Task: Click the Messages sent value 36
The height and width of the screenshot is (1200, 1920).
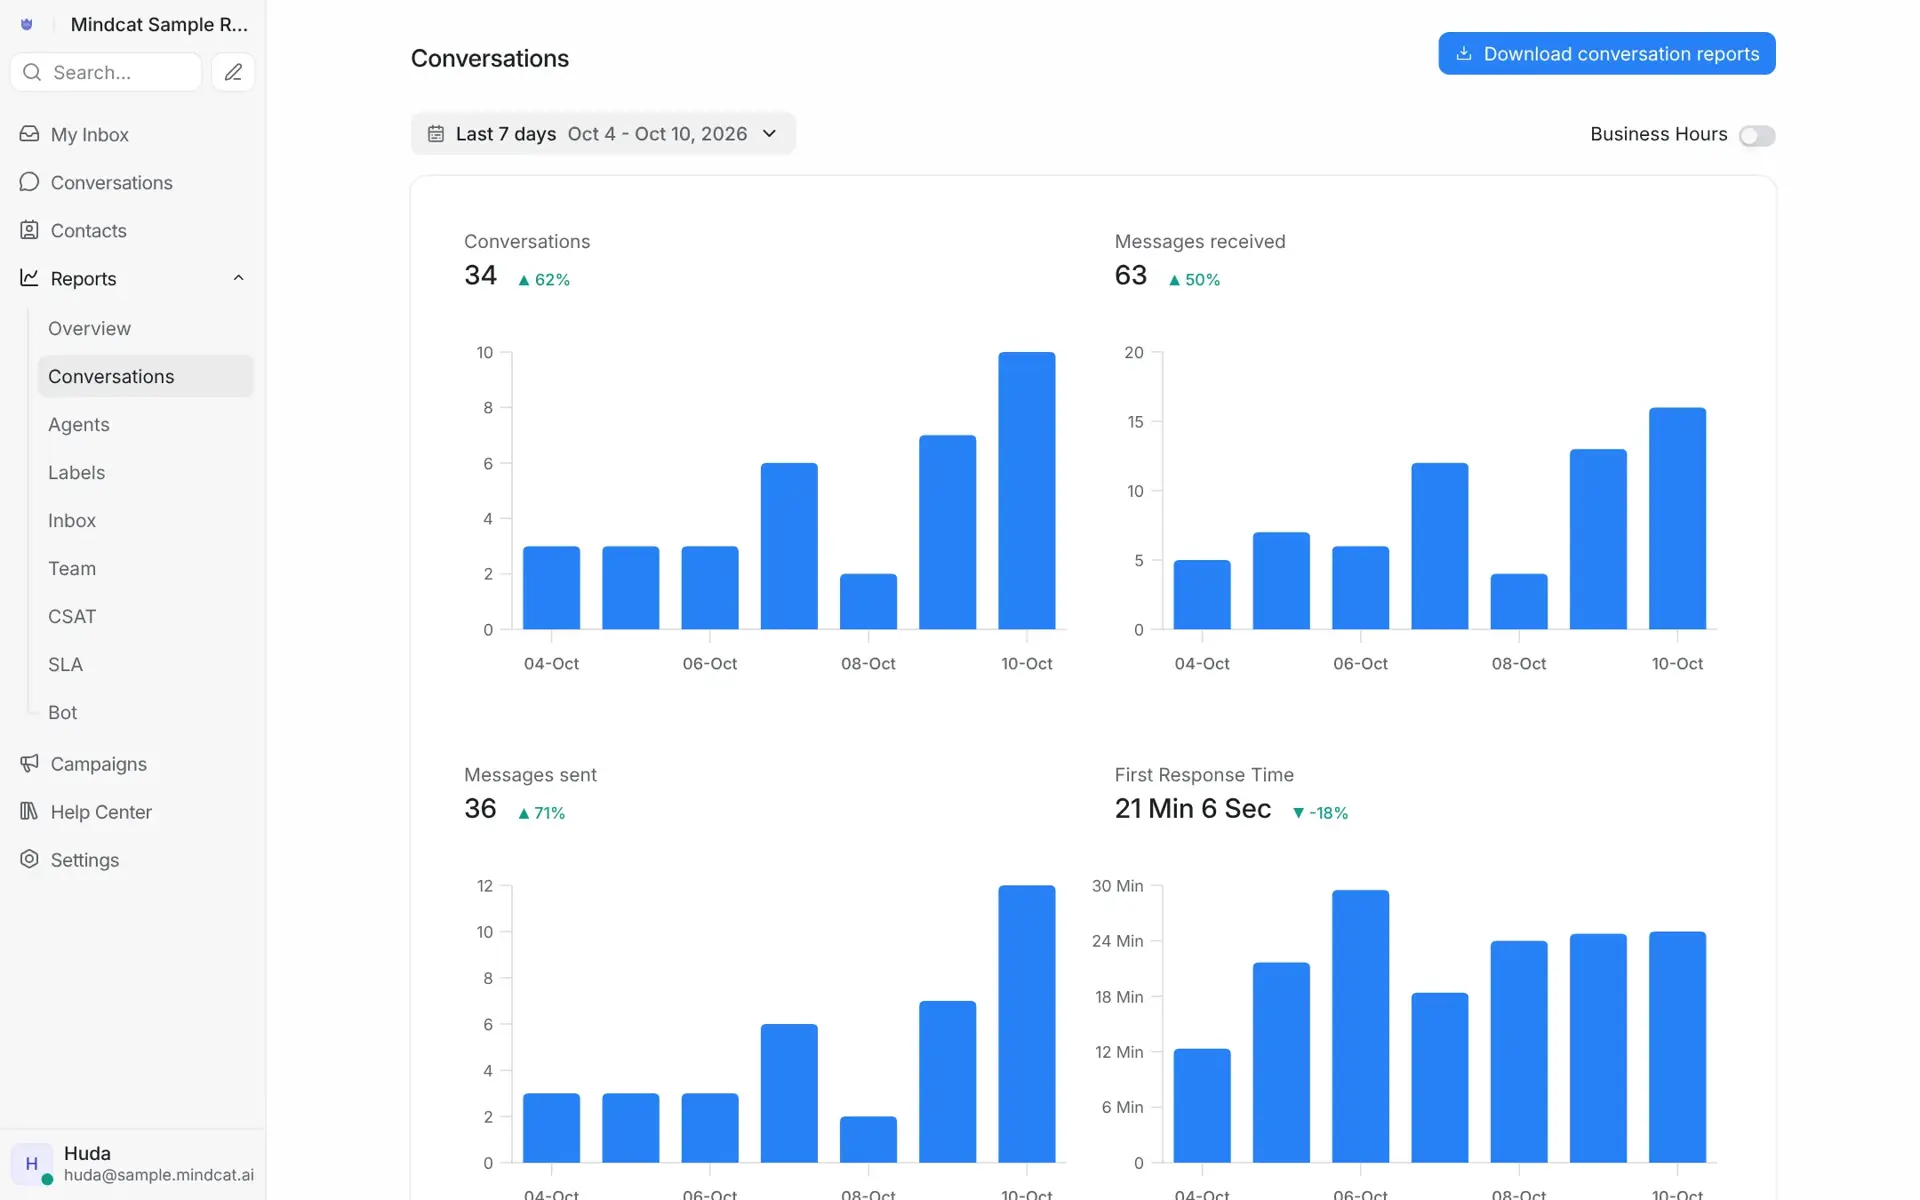Action: (480, 808)
